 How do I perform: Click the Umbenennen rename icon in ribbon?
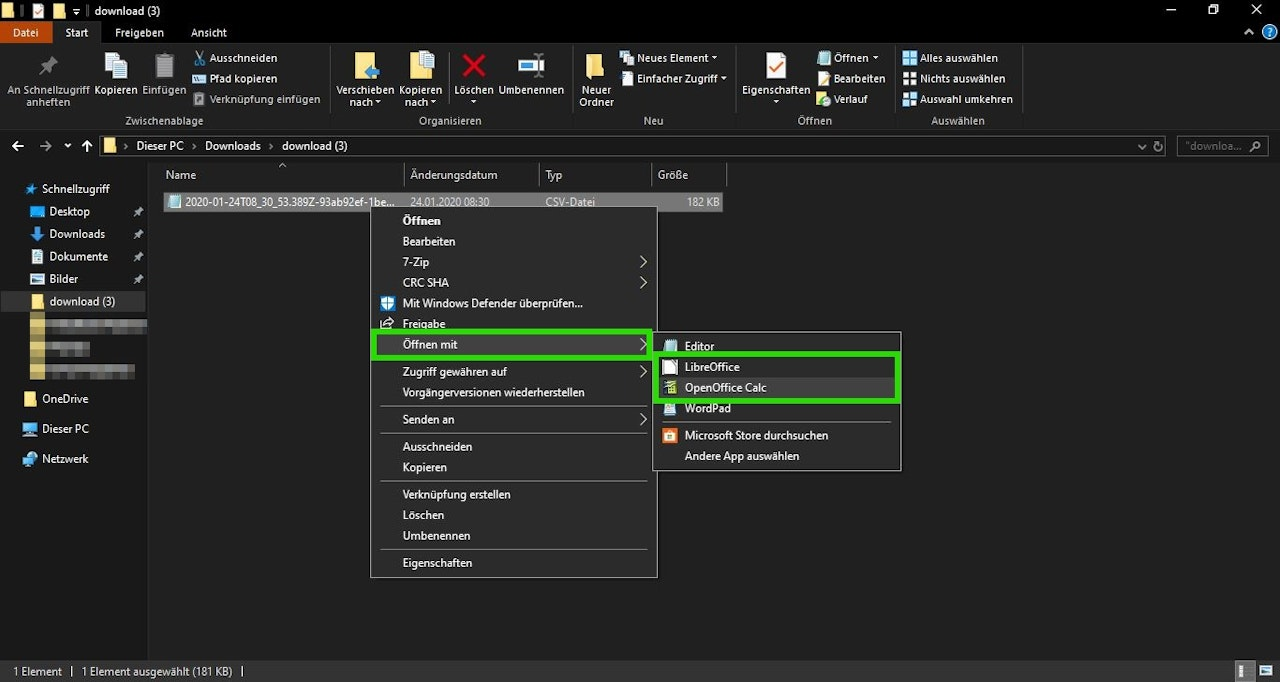point(531,67)
